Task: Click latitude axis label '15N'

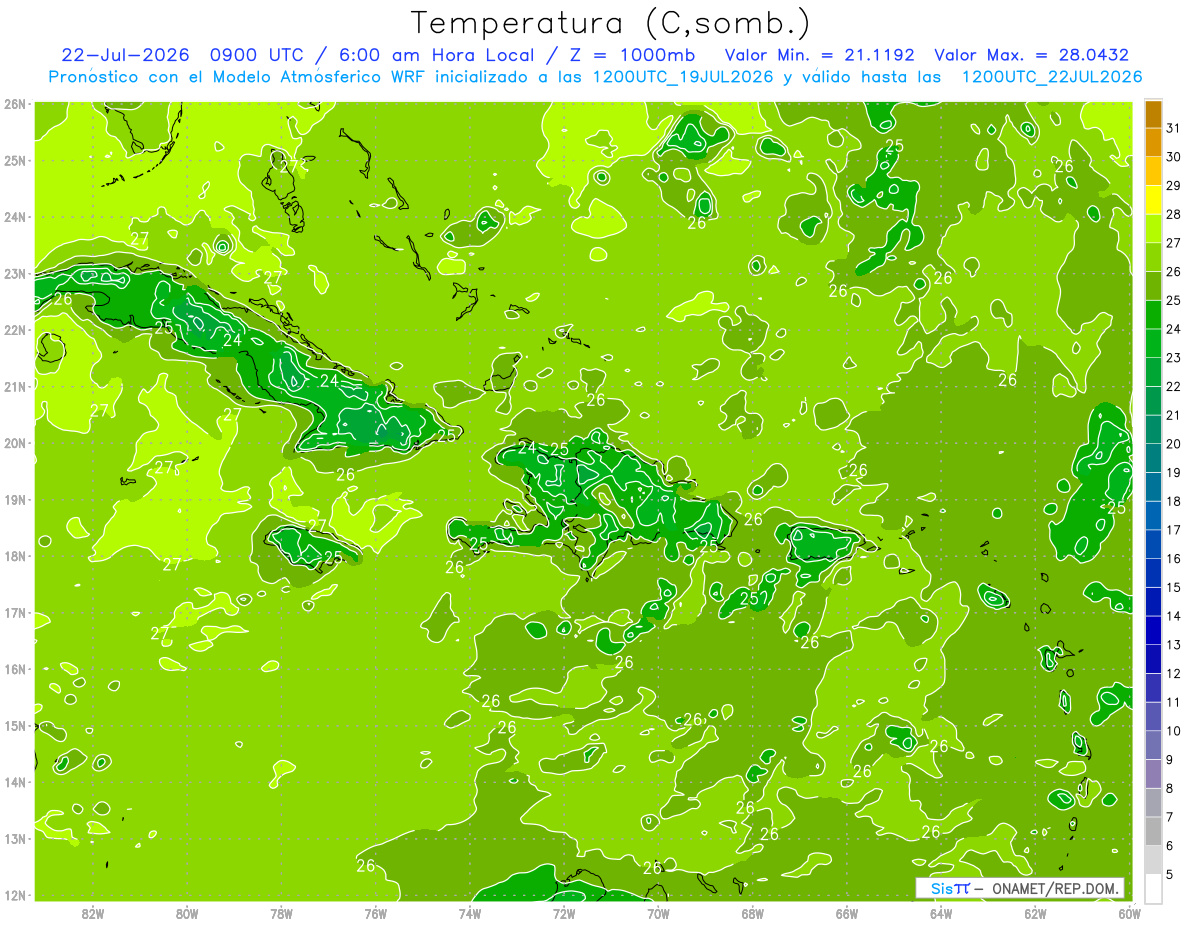Action: coord(16,725)
